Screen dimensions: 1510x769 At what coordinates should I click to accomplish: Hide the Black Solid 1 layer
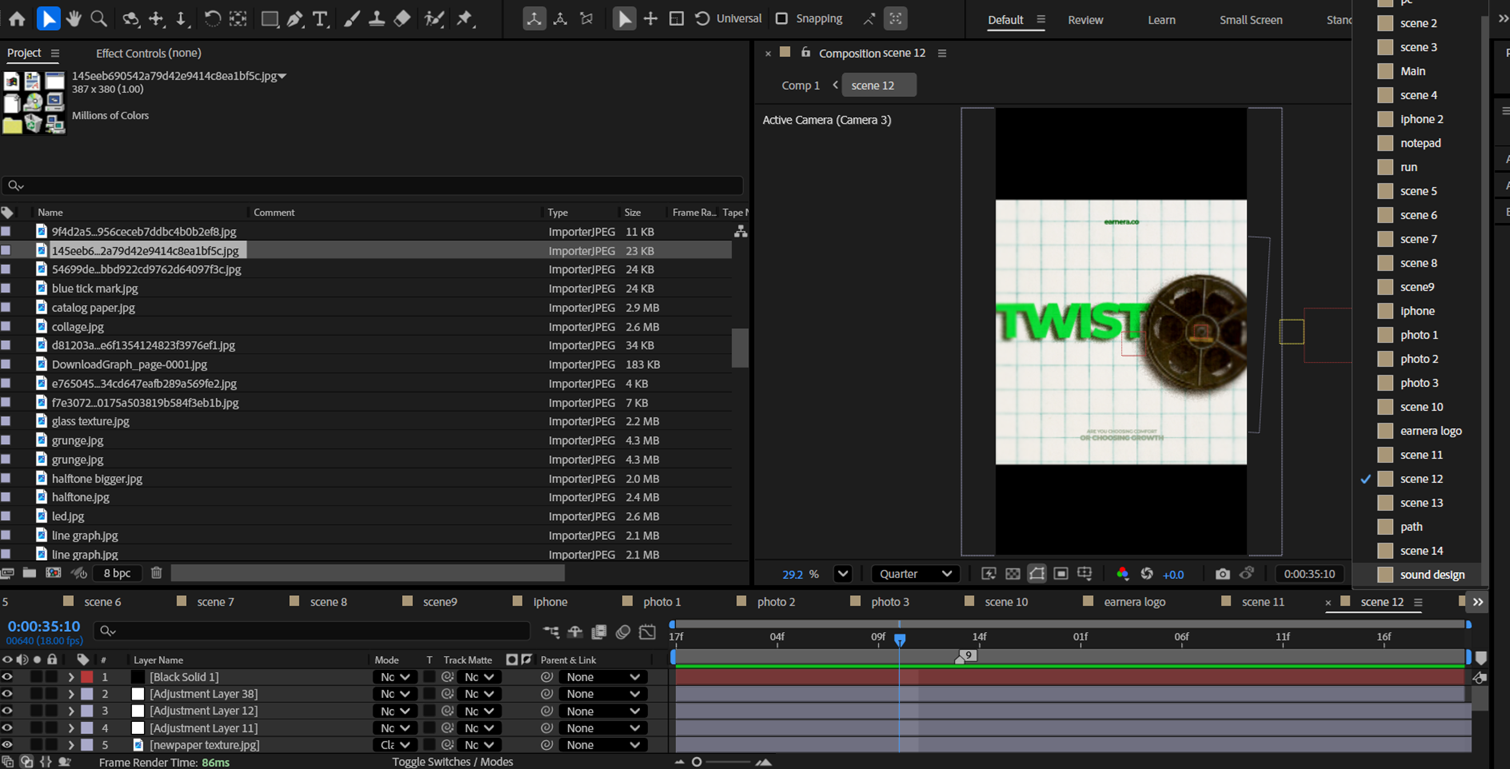click(x=7, y=677)
